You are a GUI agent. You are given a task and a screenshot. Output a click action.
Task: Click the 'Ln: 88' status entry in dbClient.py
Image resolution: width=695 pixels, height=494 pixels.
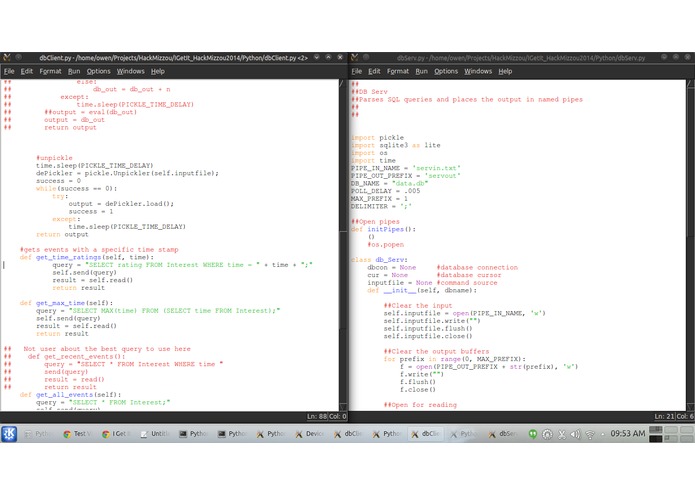pyautogui.click(x=316, y=416)
